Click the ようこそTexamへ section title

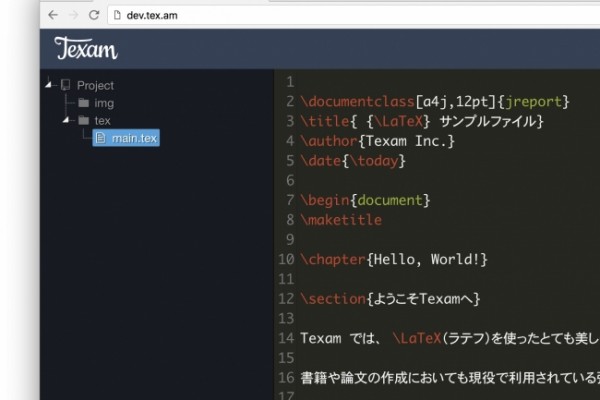(423, 299)
